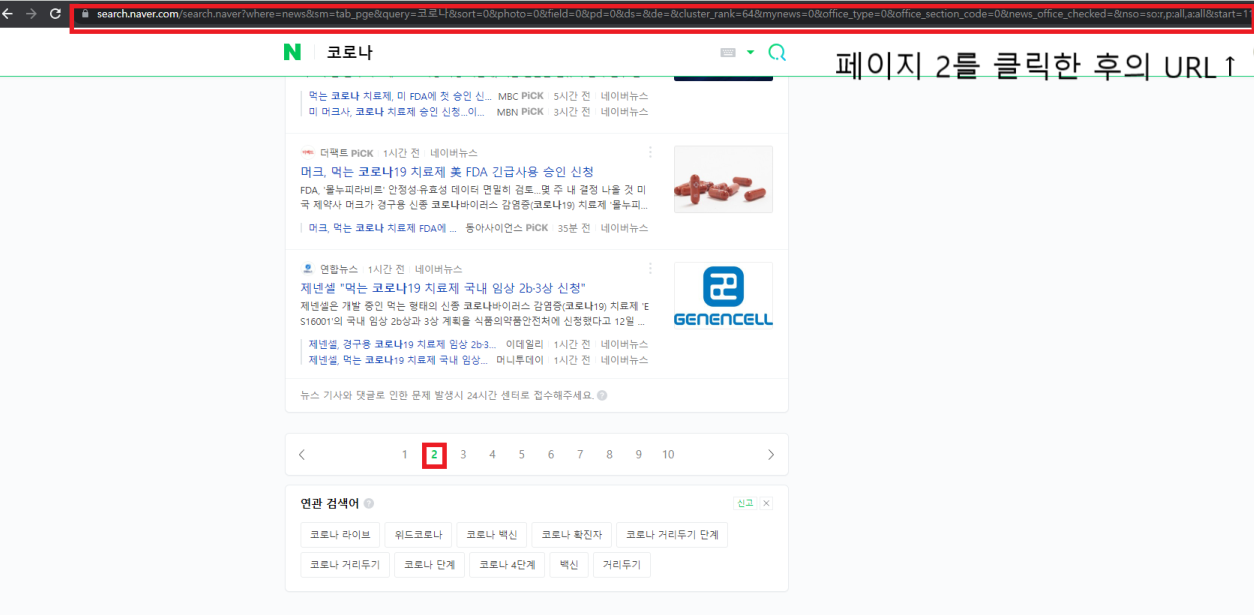Click the green 신고 report button
The height and width of the screenshot is (615, 1254).
[x=745, y=503]
